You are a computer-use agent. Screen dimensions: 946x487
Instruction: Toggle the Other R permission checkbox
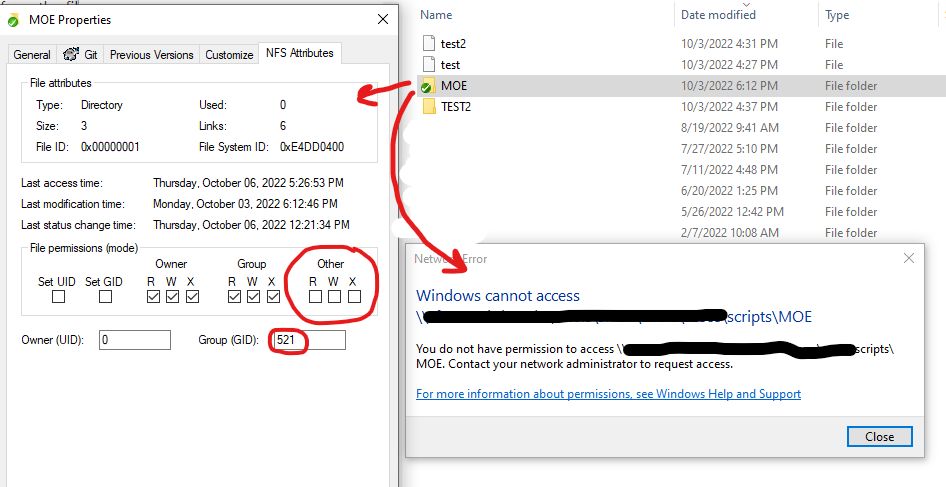[315, 297]
